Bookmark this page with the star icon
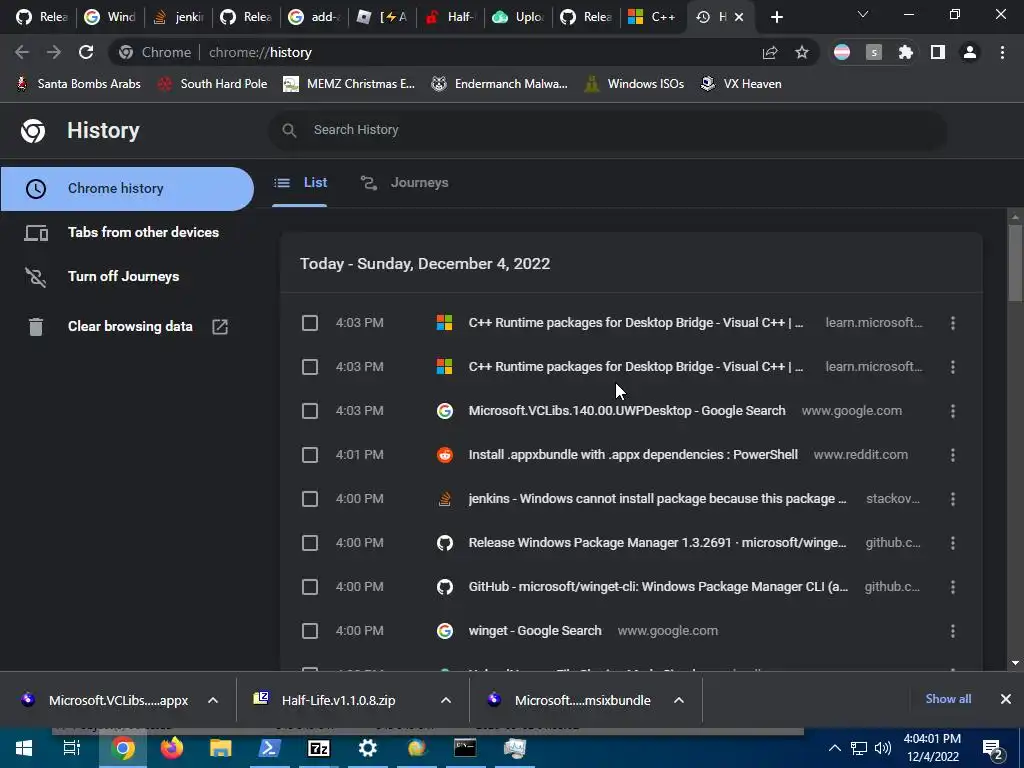 pos(802,53)
